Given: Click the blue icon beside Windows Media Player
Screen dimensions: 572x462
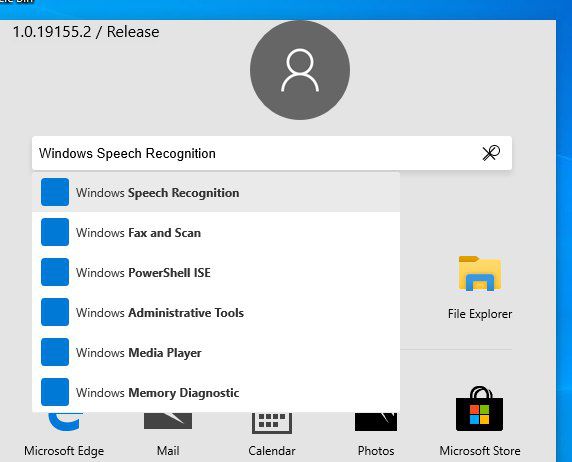Looking at the screenshot, I should coord(55,352).
